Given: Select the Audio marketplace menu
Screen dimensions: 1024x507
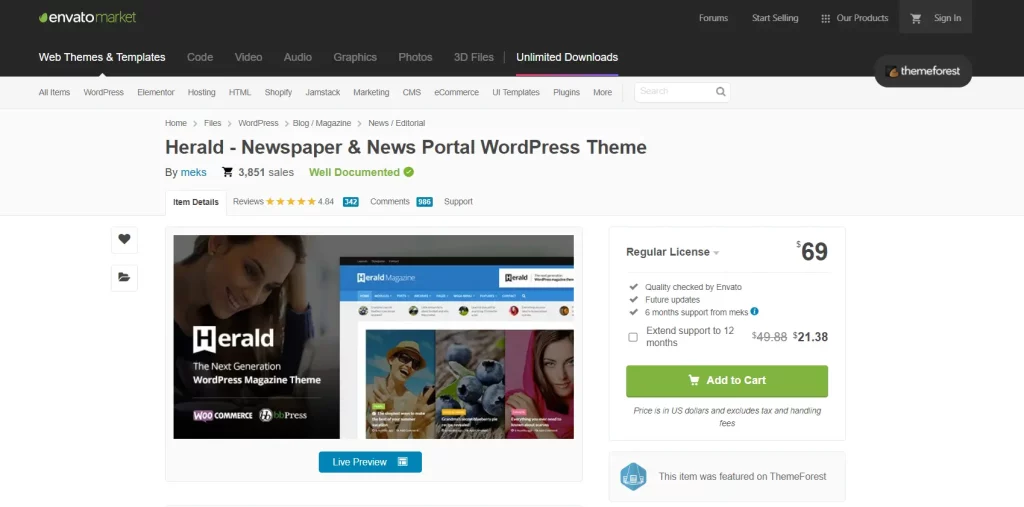Looking at the screenshot, I should coord(298,57).
